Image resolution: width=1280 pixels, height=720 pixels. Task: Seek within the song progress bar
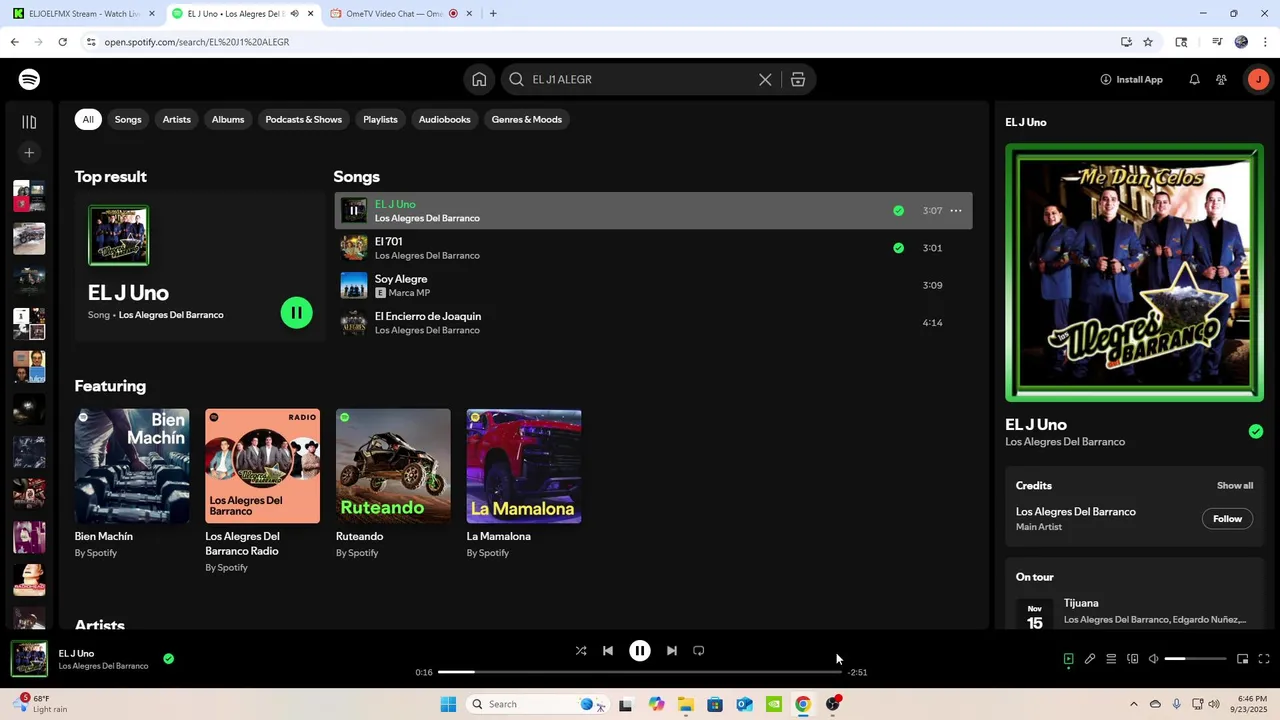(x=640, y=672)
